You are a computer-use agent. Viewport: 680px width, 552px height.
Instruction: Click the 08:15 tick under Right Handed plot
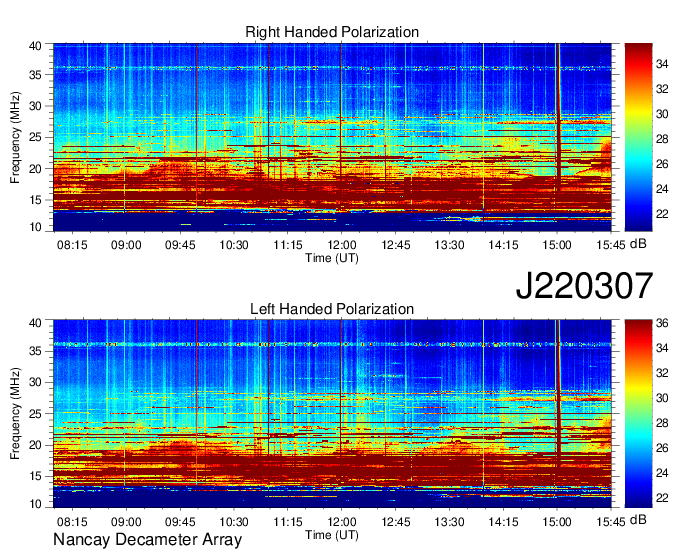72,245
